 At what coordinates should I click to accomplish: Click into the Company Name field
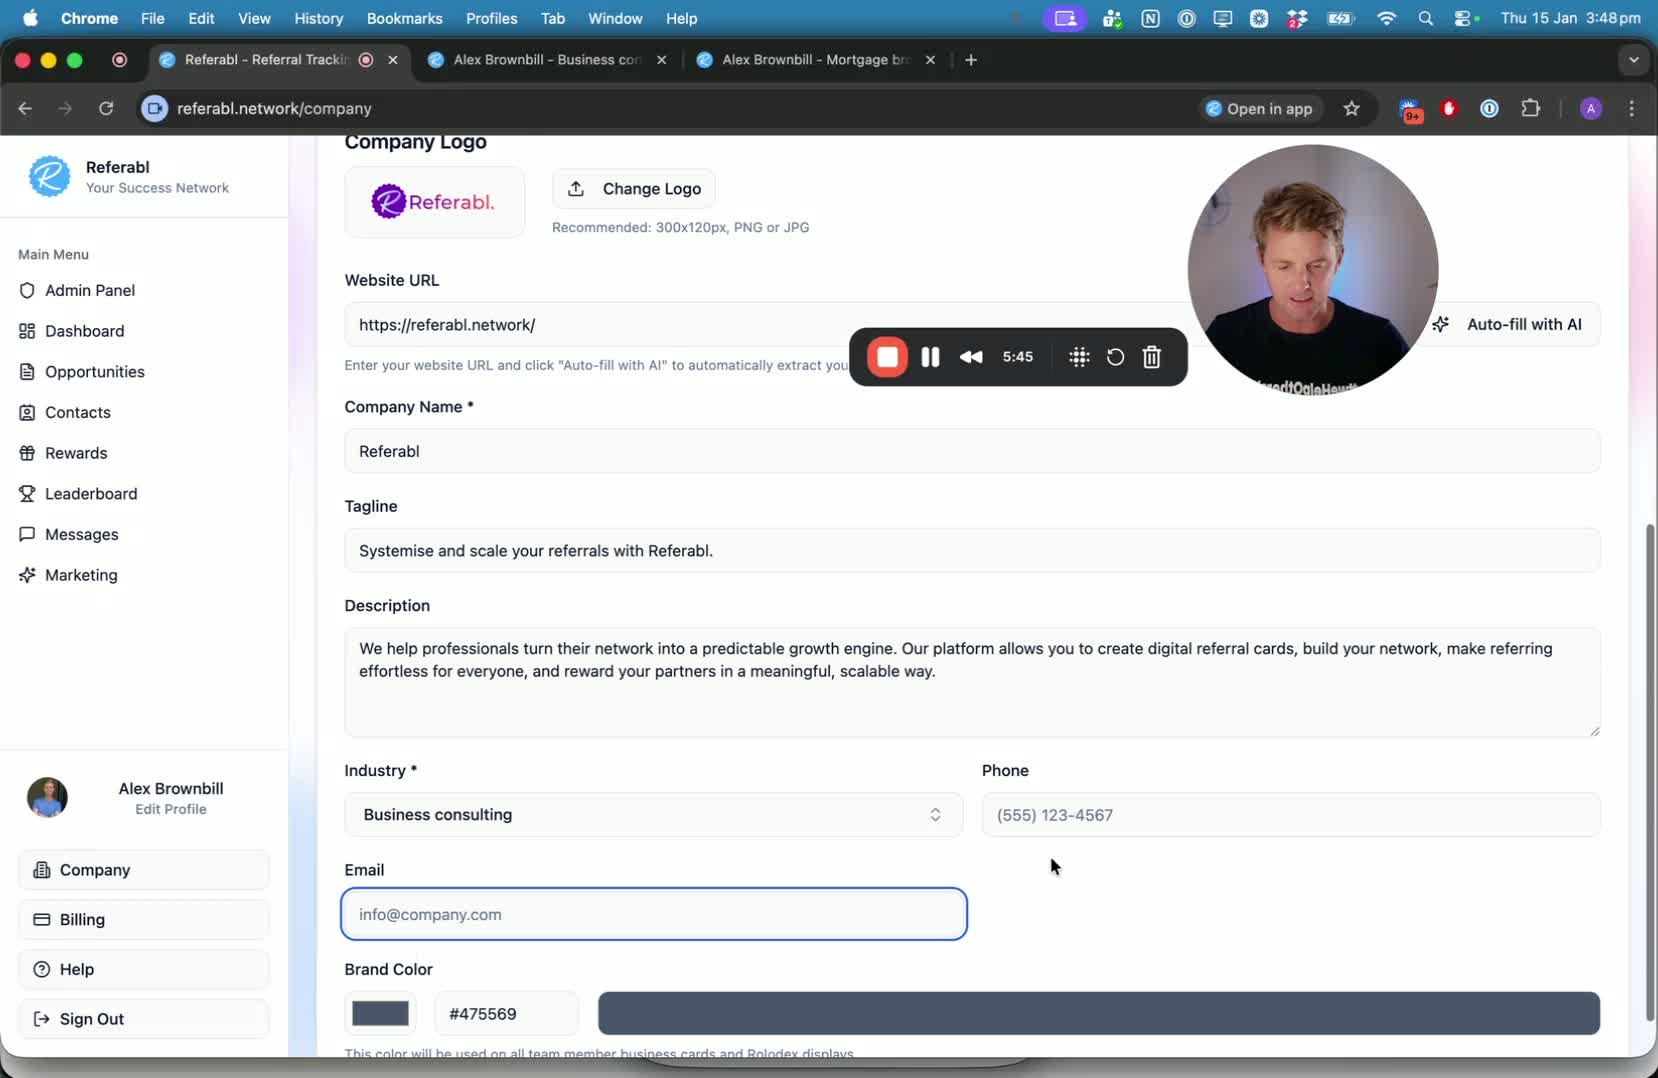pyautogui.click(x=972, y=451)
